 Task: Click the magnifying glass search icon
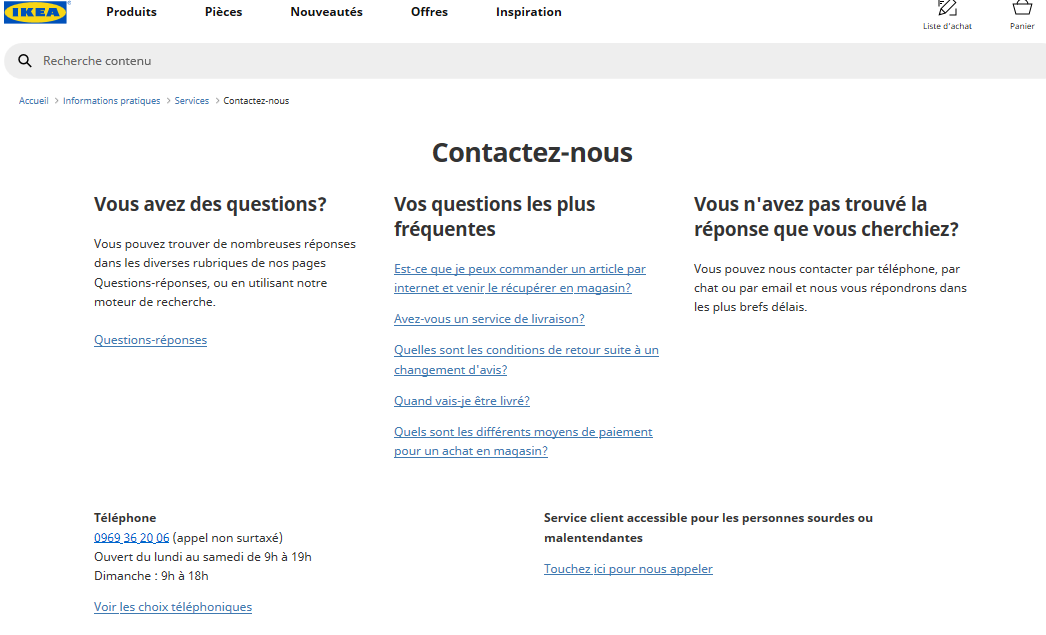click(25, 61)
